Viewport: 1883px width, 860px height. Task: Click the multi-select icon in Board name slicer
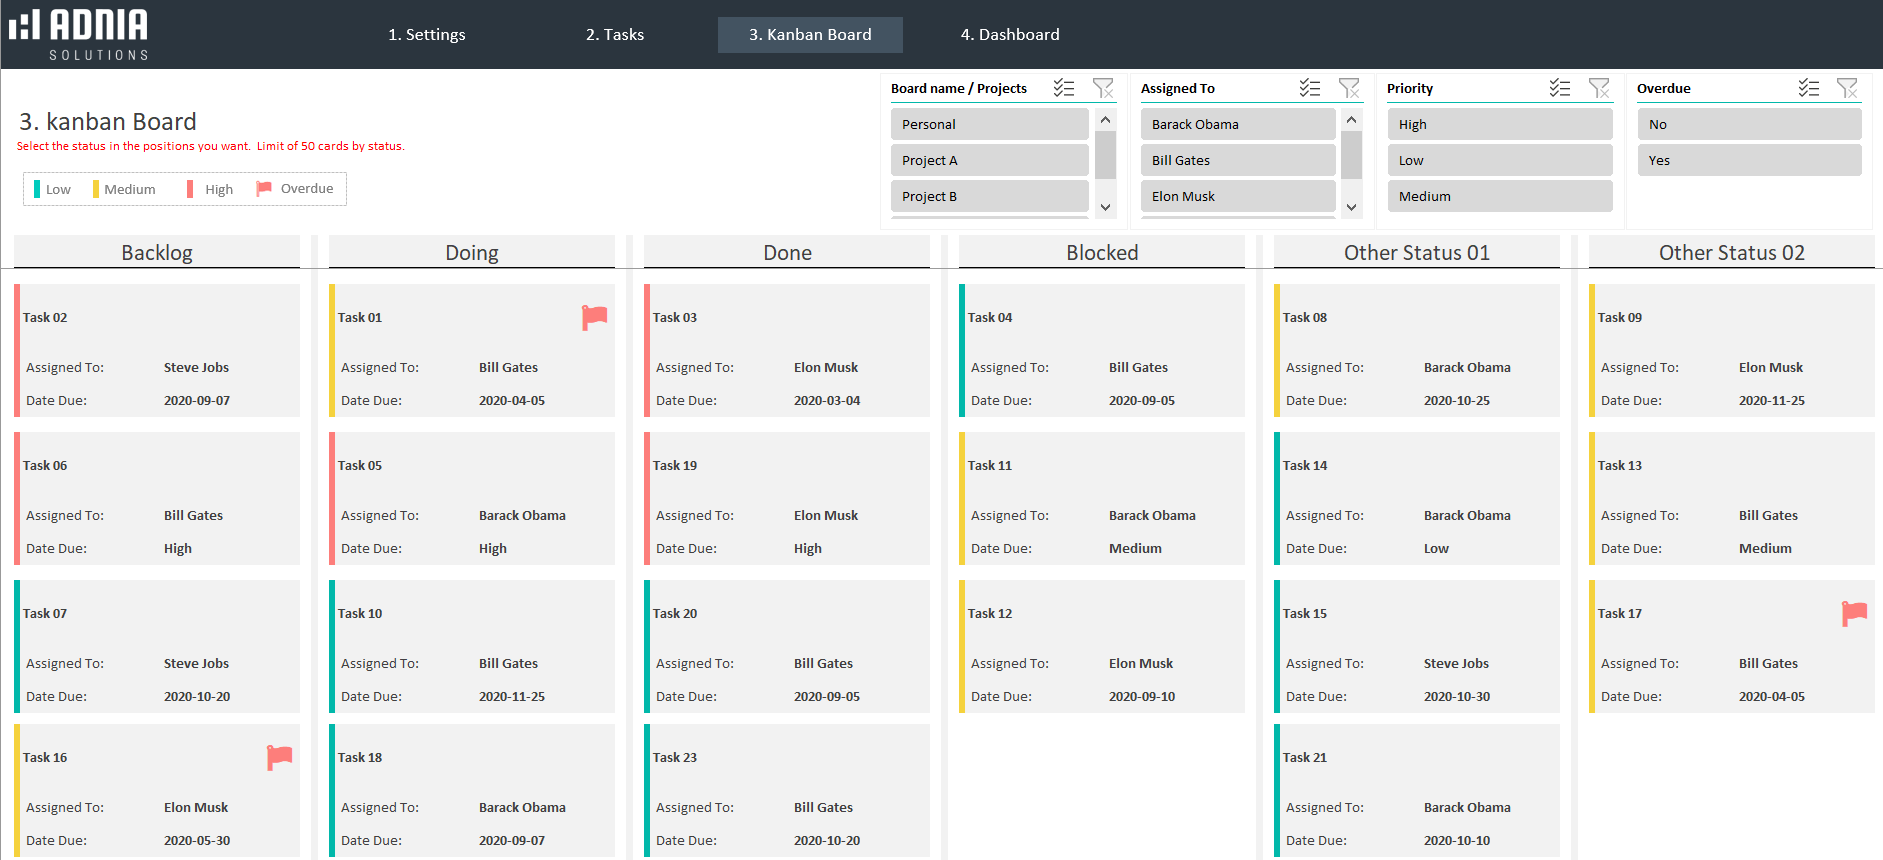tap(1064, 88)
